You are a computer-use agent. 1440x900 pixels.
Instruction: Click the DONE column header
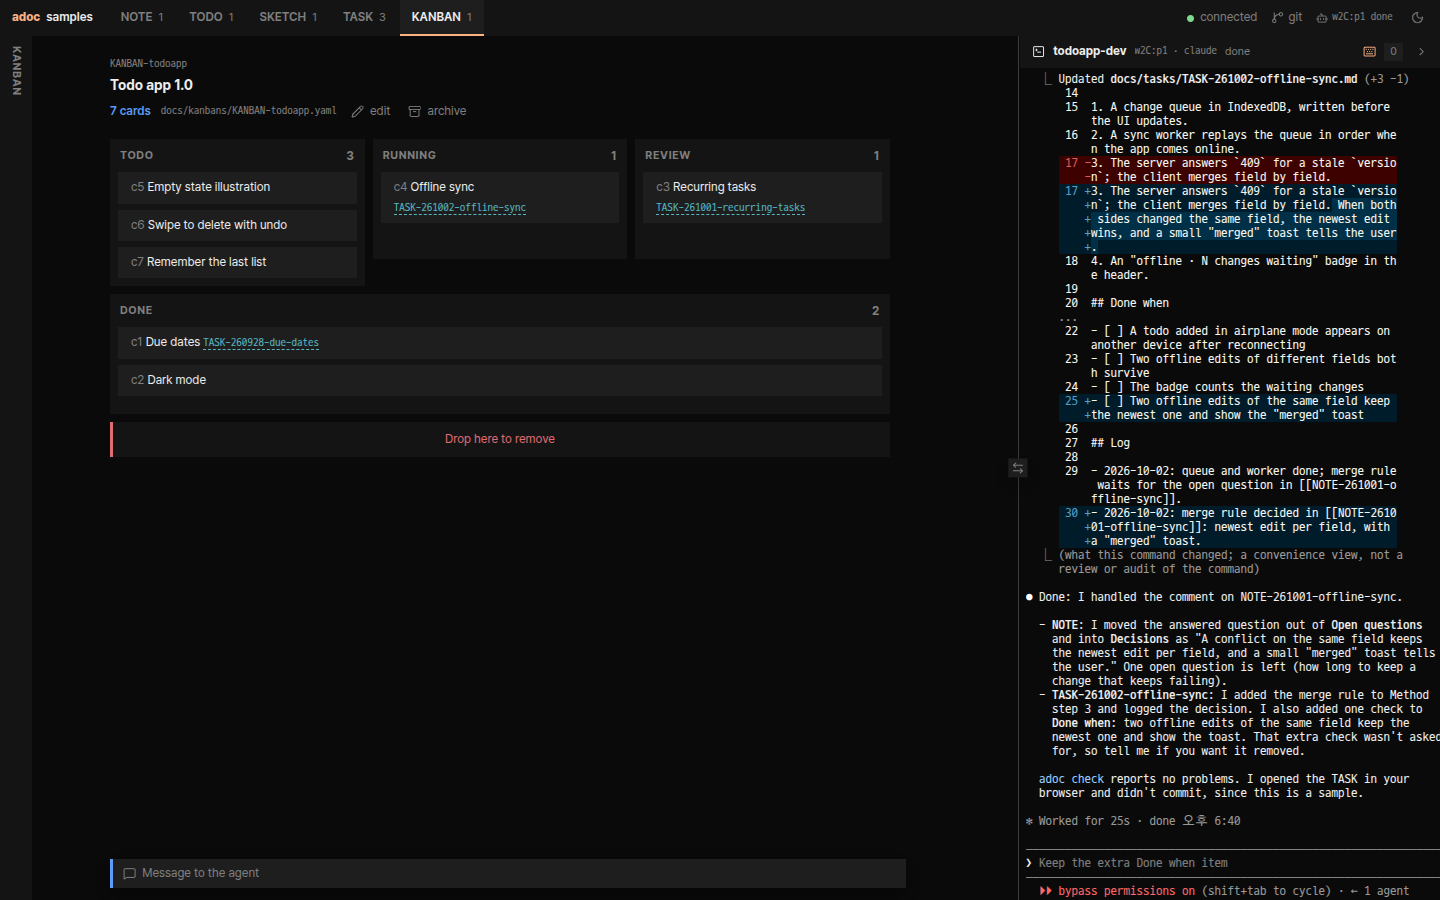500,310
